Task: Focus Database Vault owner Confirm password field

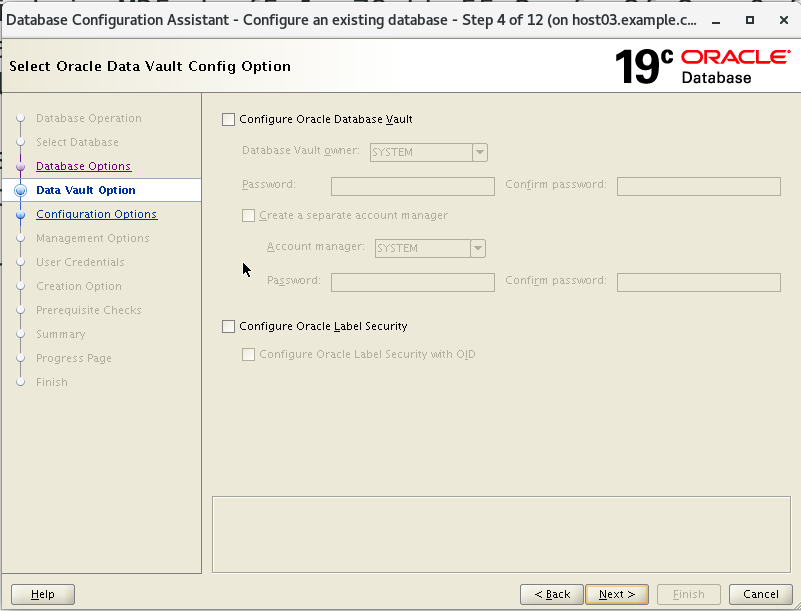Action: pos(699,186)
